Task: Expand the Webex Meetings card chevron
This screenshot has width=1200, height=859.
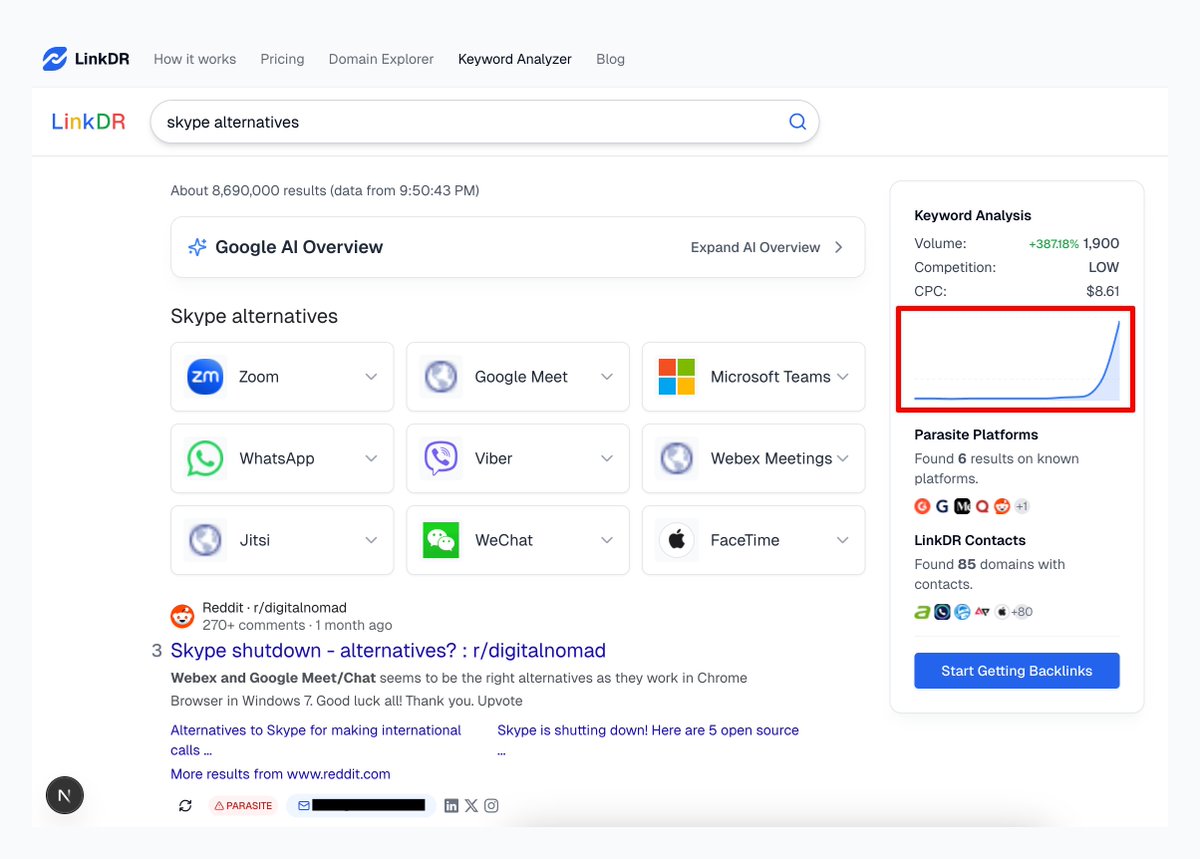Action: coord(843,459)
